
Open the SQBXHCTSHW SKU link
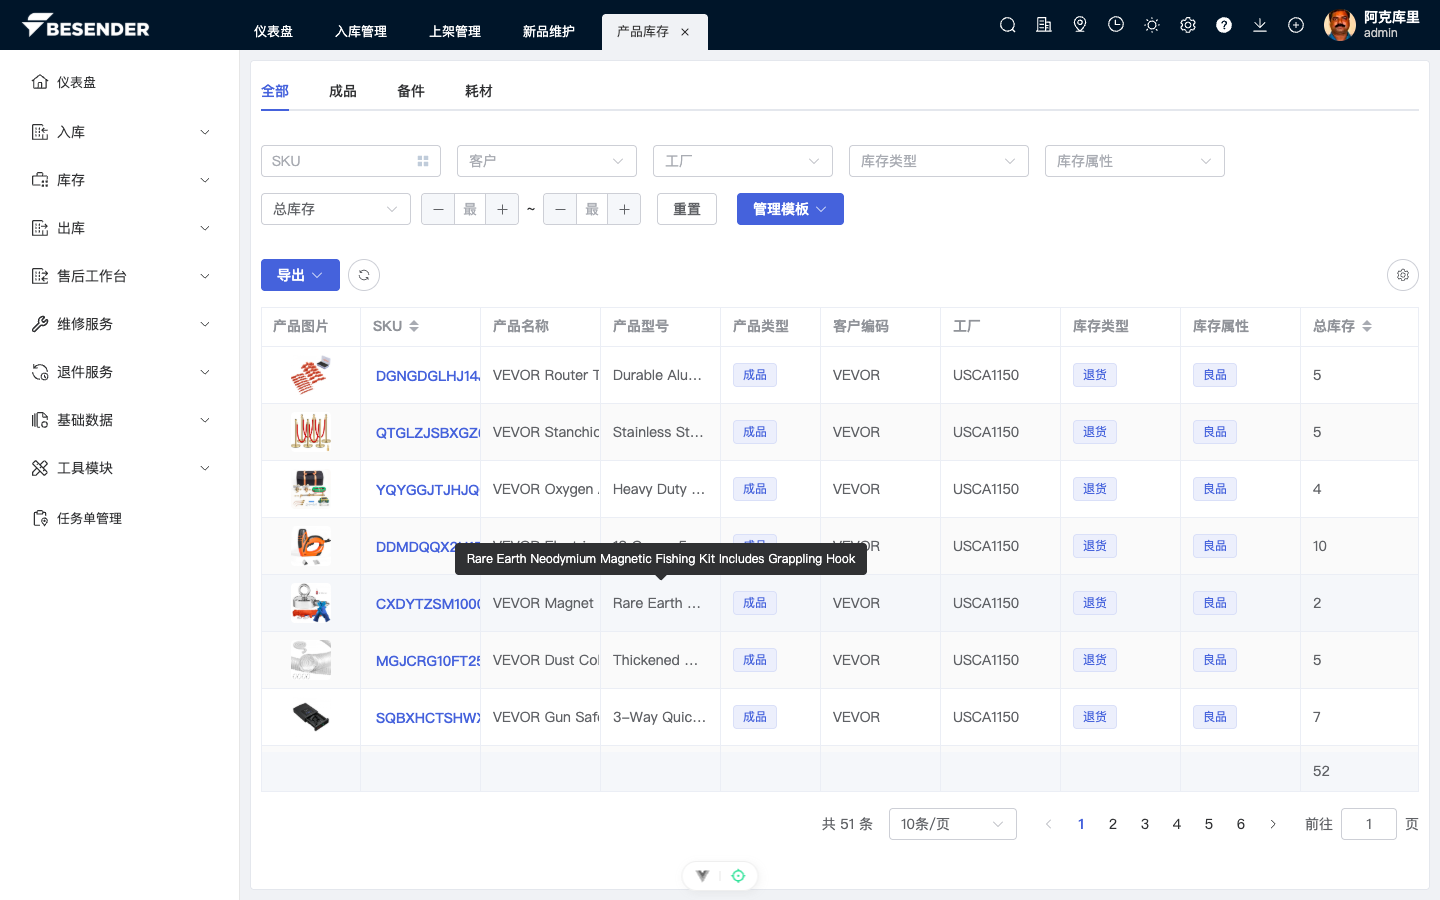click(x=428, y=718)
